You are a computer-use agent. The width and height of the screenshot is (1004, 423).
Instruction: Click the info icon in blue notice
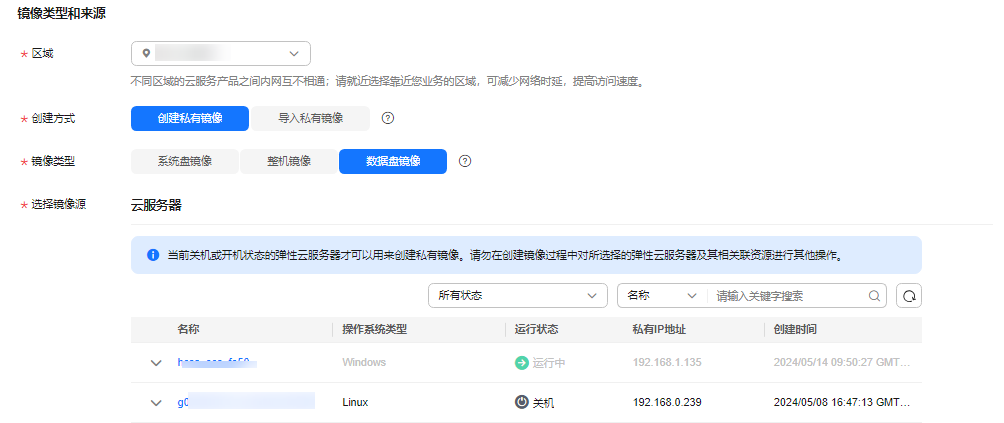153,255
